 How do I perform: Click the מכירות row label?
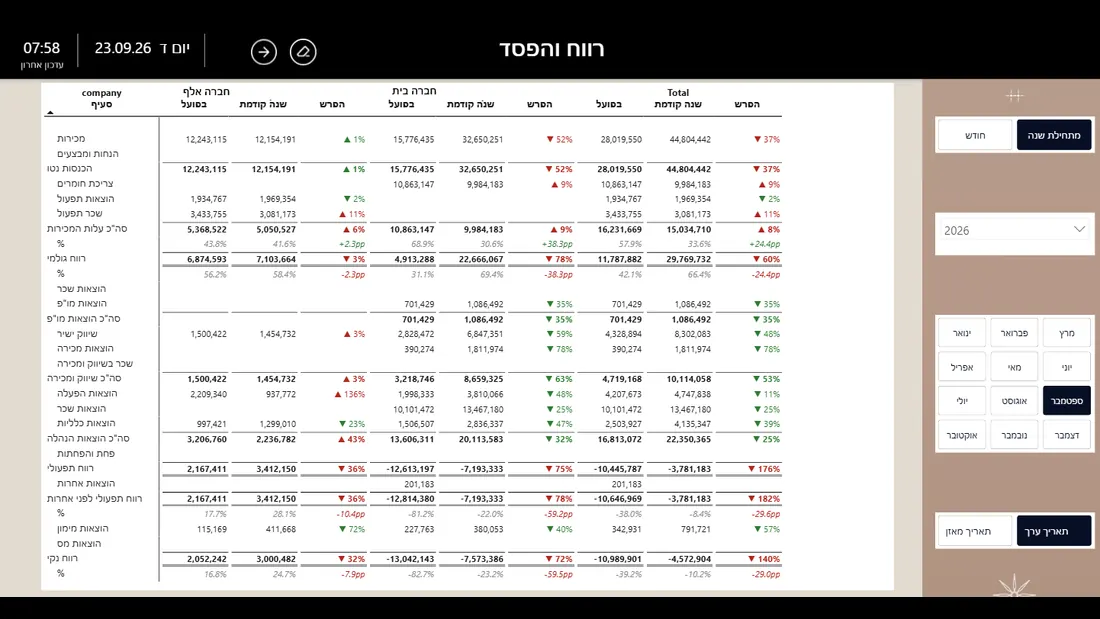click(x=71, y=139)
